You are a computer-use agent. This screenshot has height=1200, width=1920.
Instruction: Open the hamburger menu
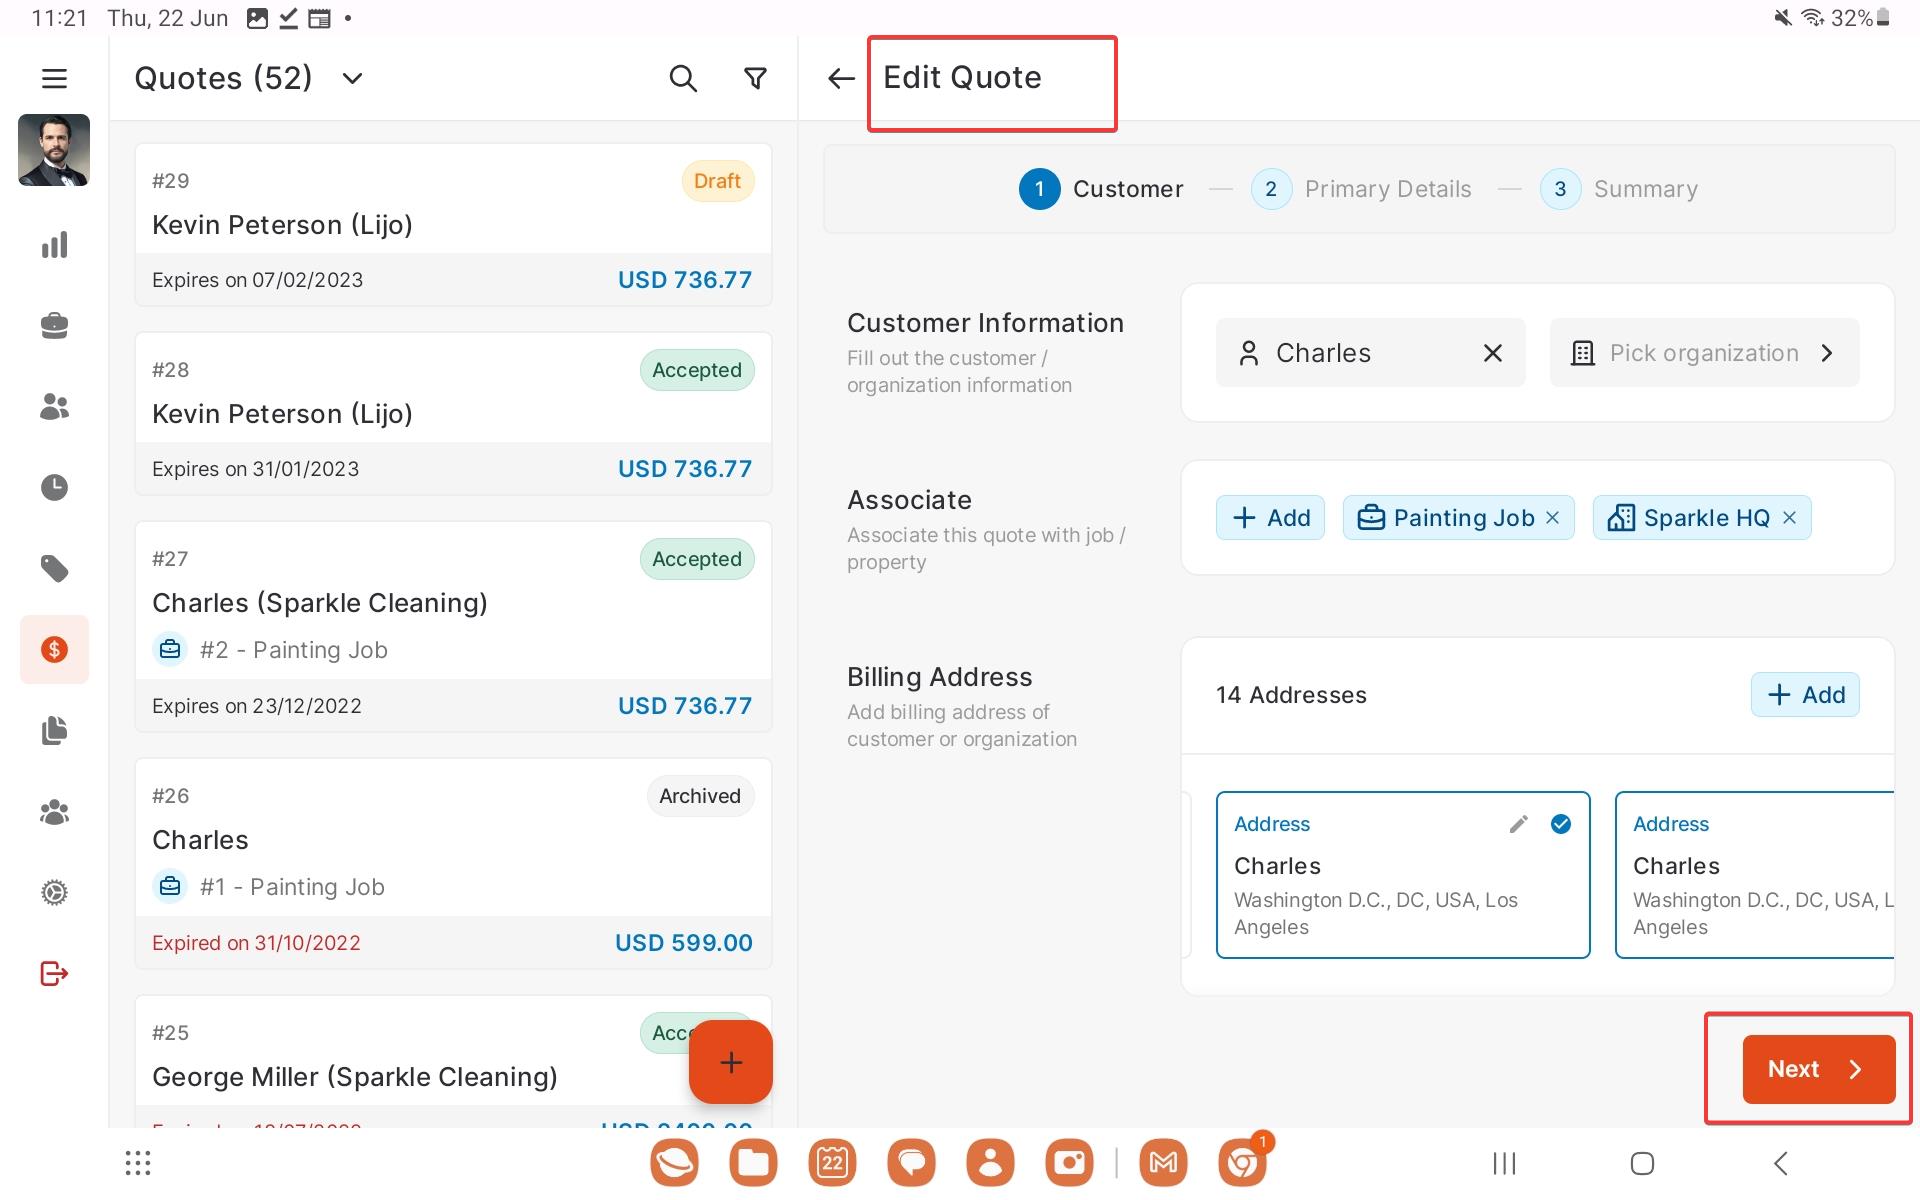coord(54,78)
